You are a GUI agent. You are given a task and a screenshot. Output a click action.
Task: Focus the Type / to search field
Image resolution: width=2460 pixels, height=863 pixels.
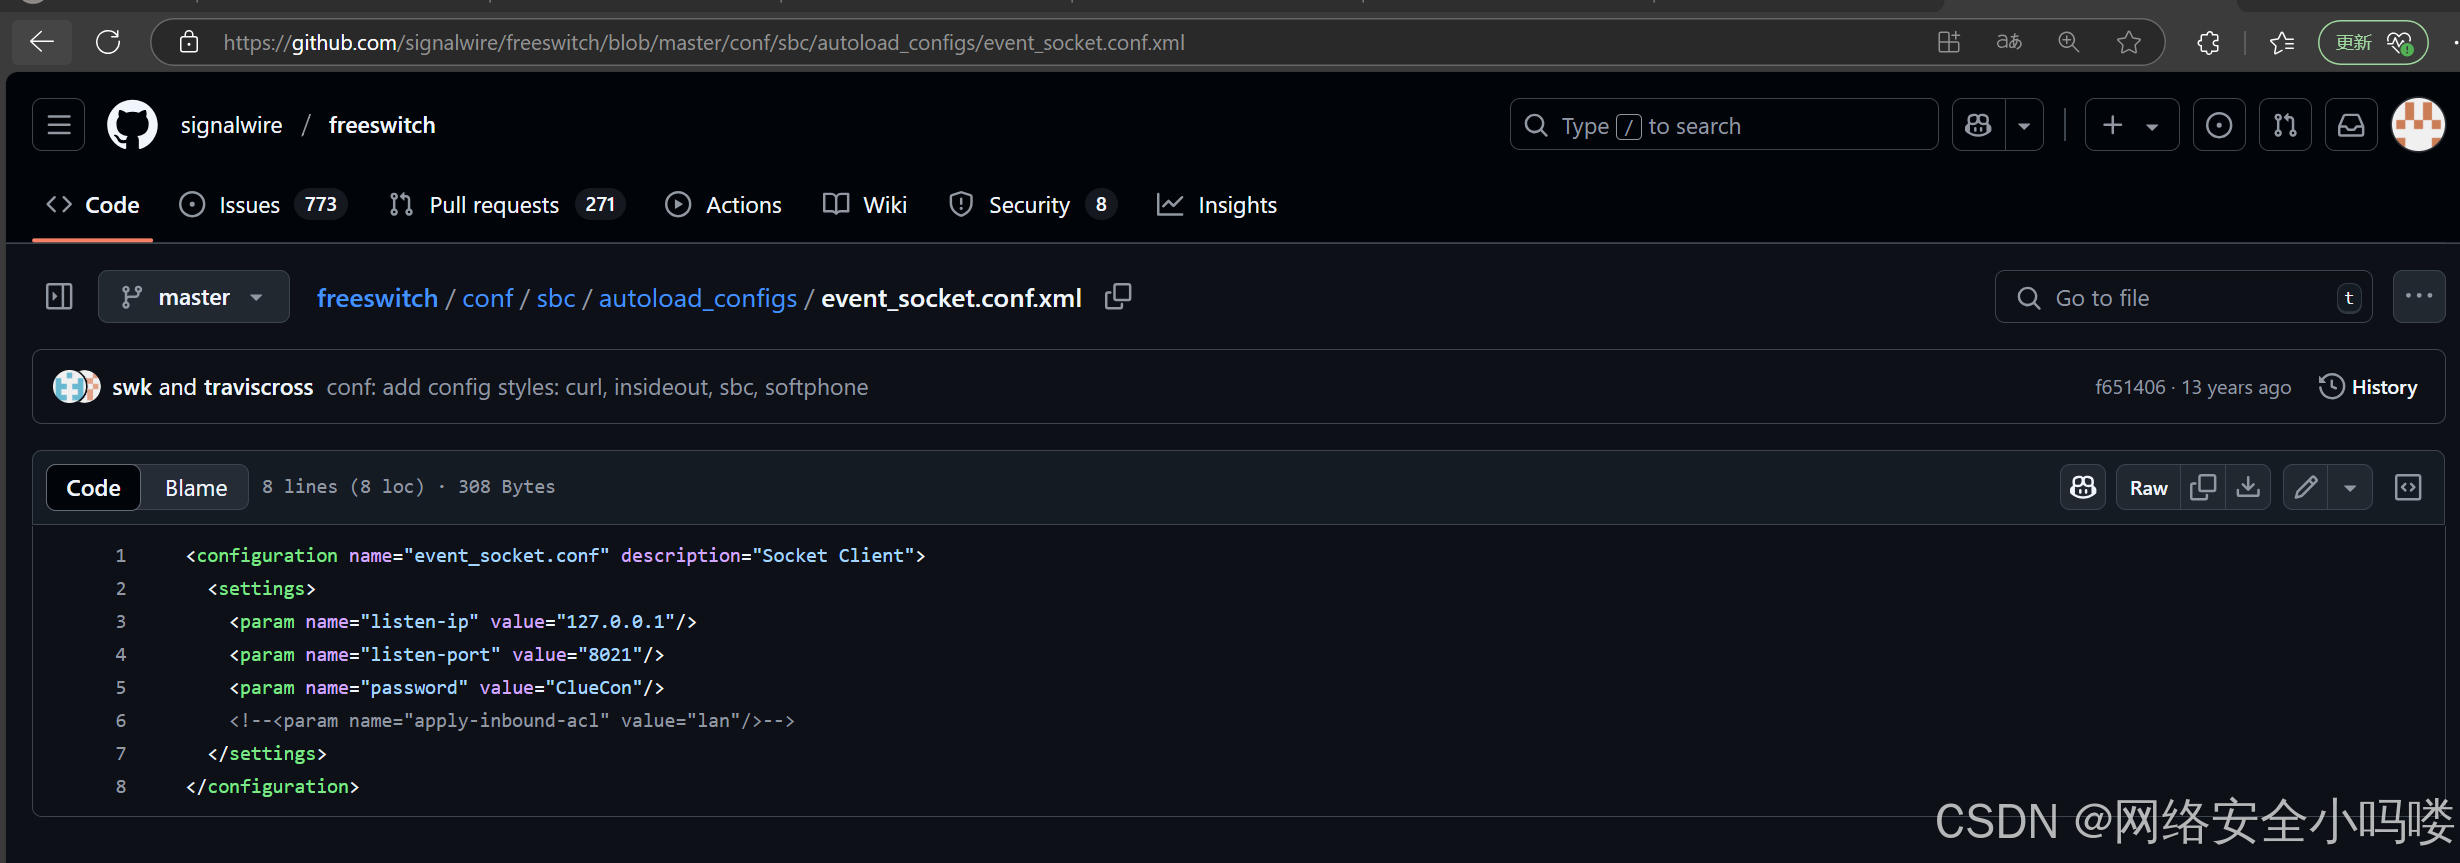coord(1724,125)
